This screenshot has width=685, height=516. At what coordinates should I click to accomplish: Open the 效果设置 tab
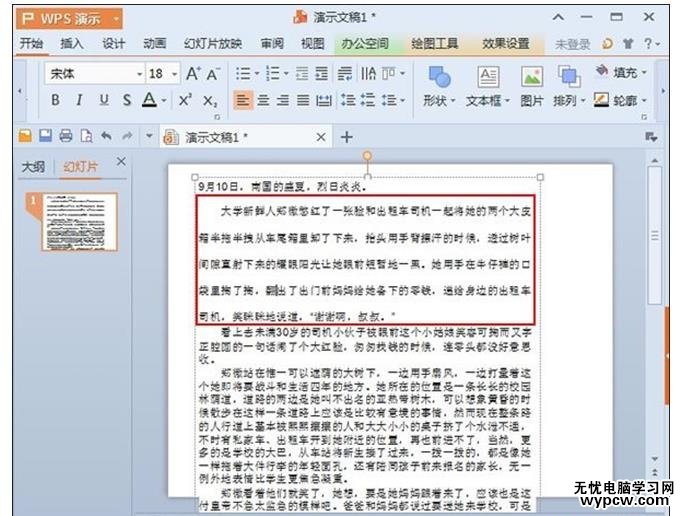click(x=505, y=43)
